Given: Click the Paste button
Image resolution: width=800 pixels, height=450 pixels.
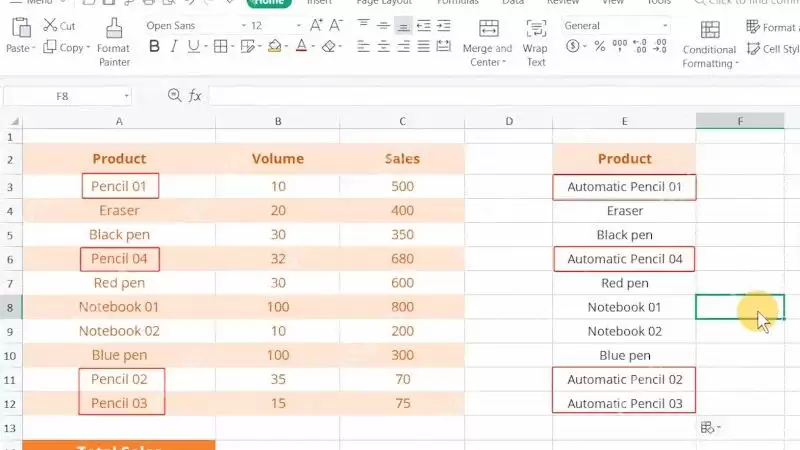Looking at the screenshot, I should pos(21,35).
